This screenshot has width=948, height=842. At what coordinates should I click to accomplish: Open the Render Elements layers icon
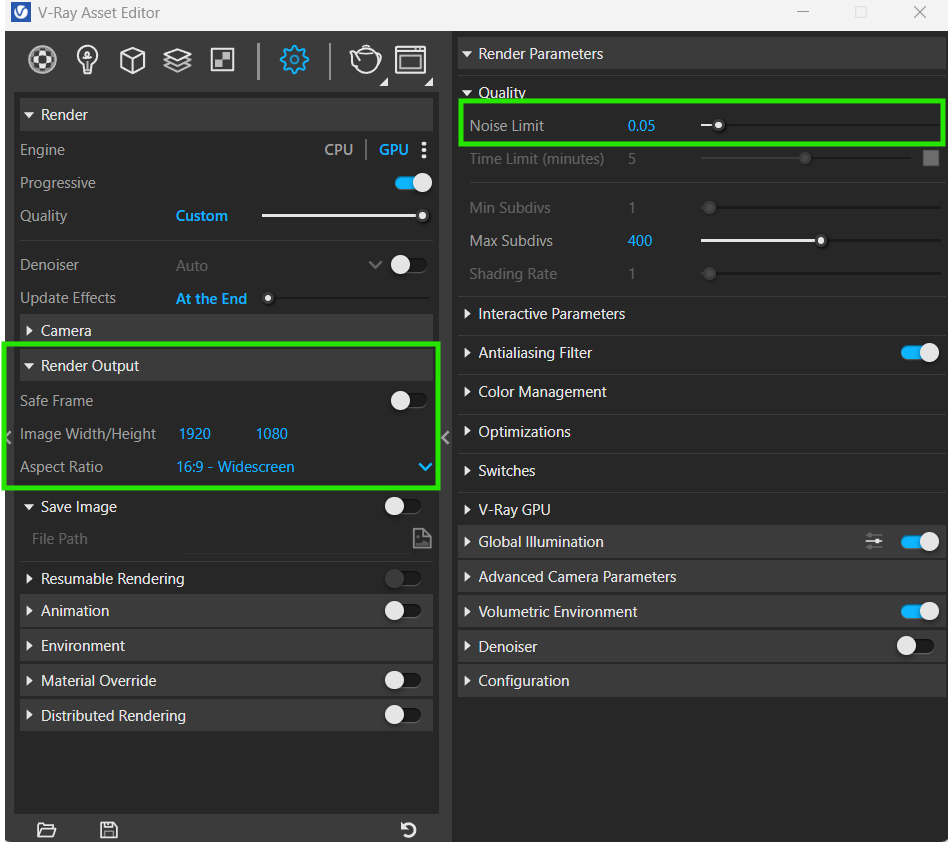(x=177, y=60)
